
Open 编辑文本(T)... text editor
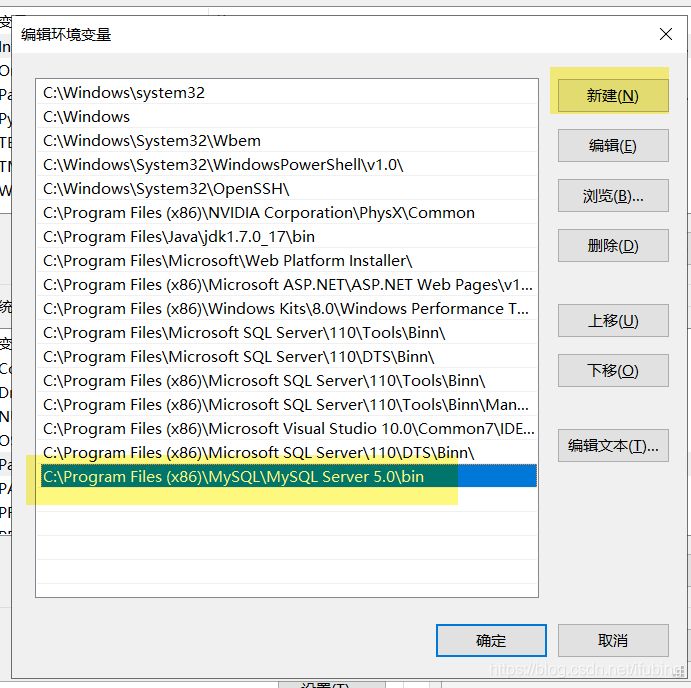pyautogui.click(x=613, y=446)
